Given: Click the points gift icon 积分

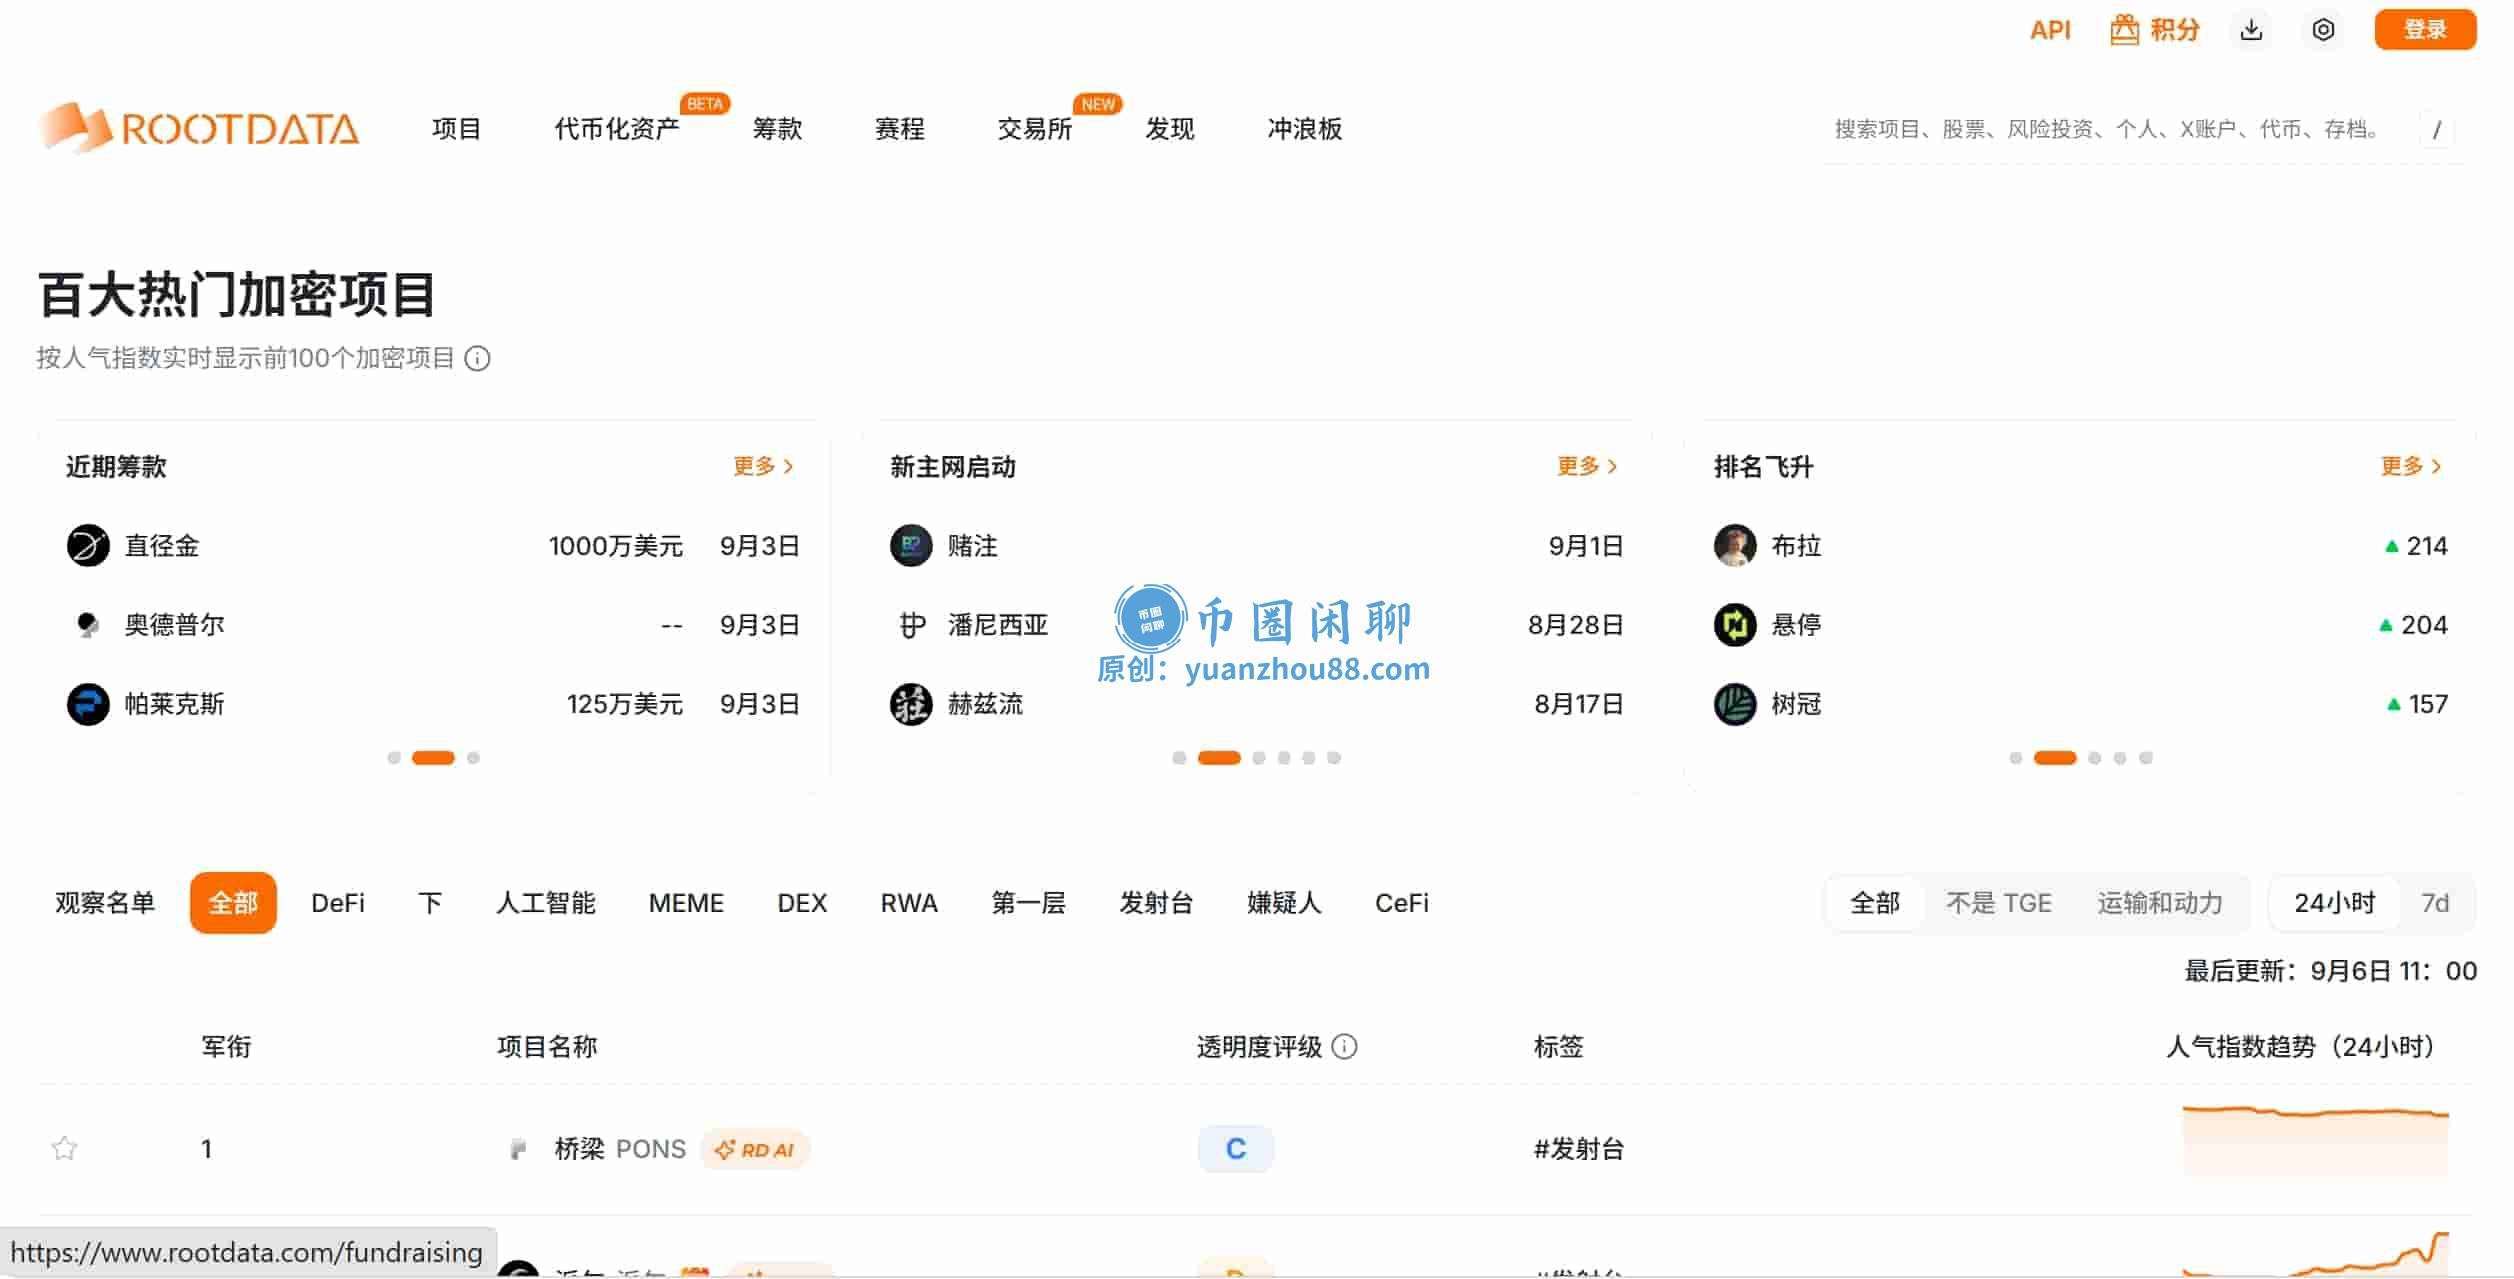Looking at the screenshot, I should pos(2155,30).
